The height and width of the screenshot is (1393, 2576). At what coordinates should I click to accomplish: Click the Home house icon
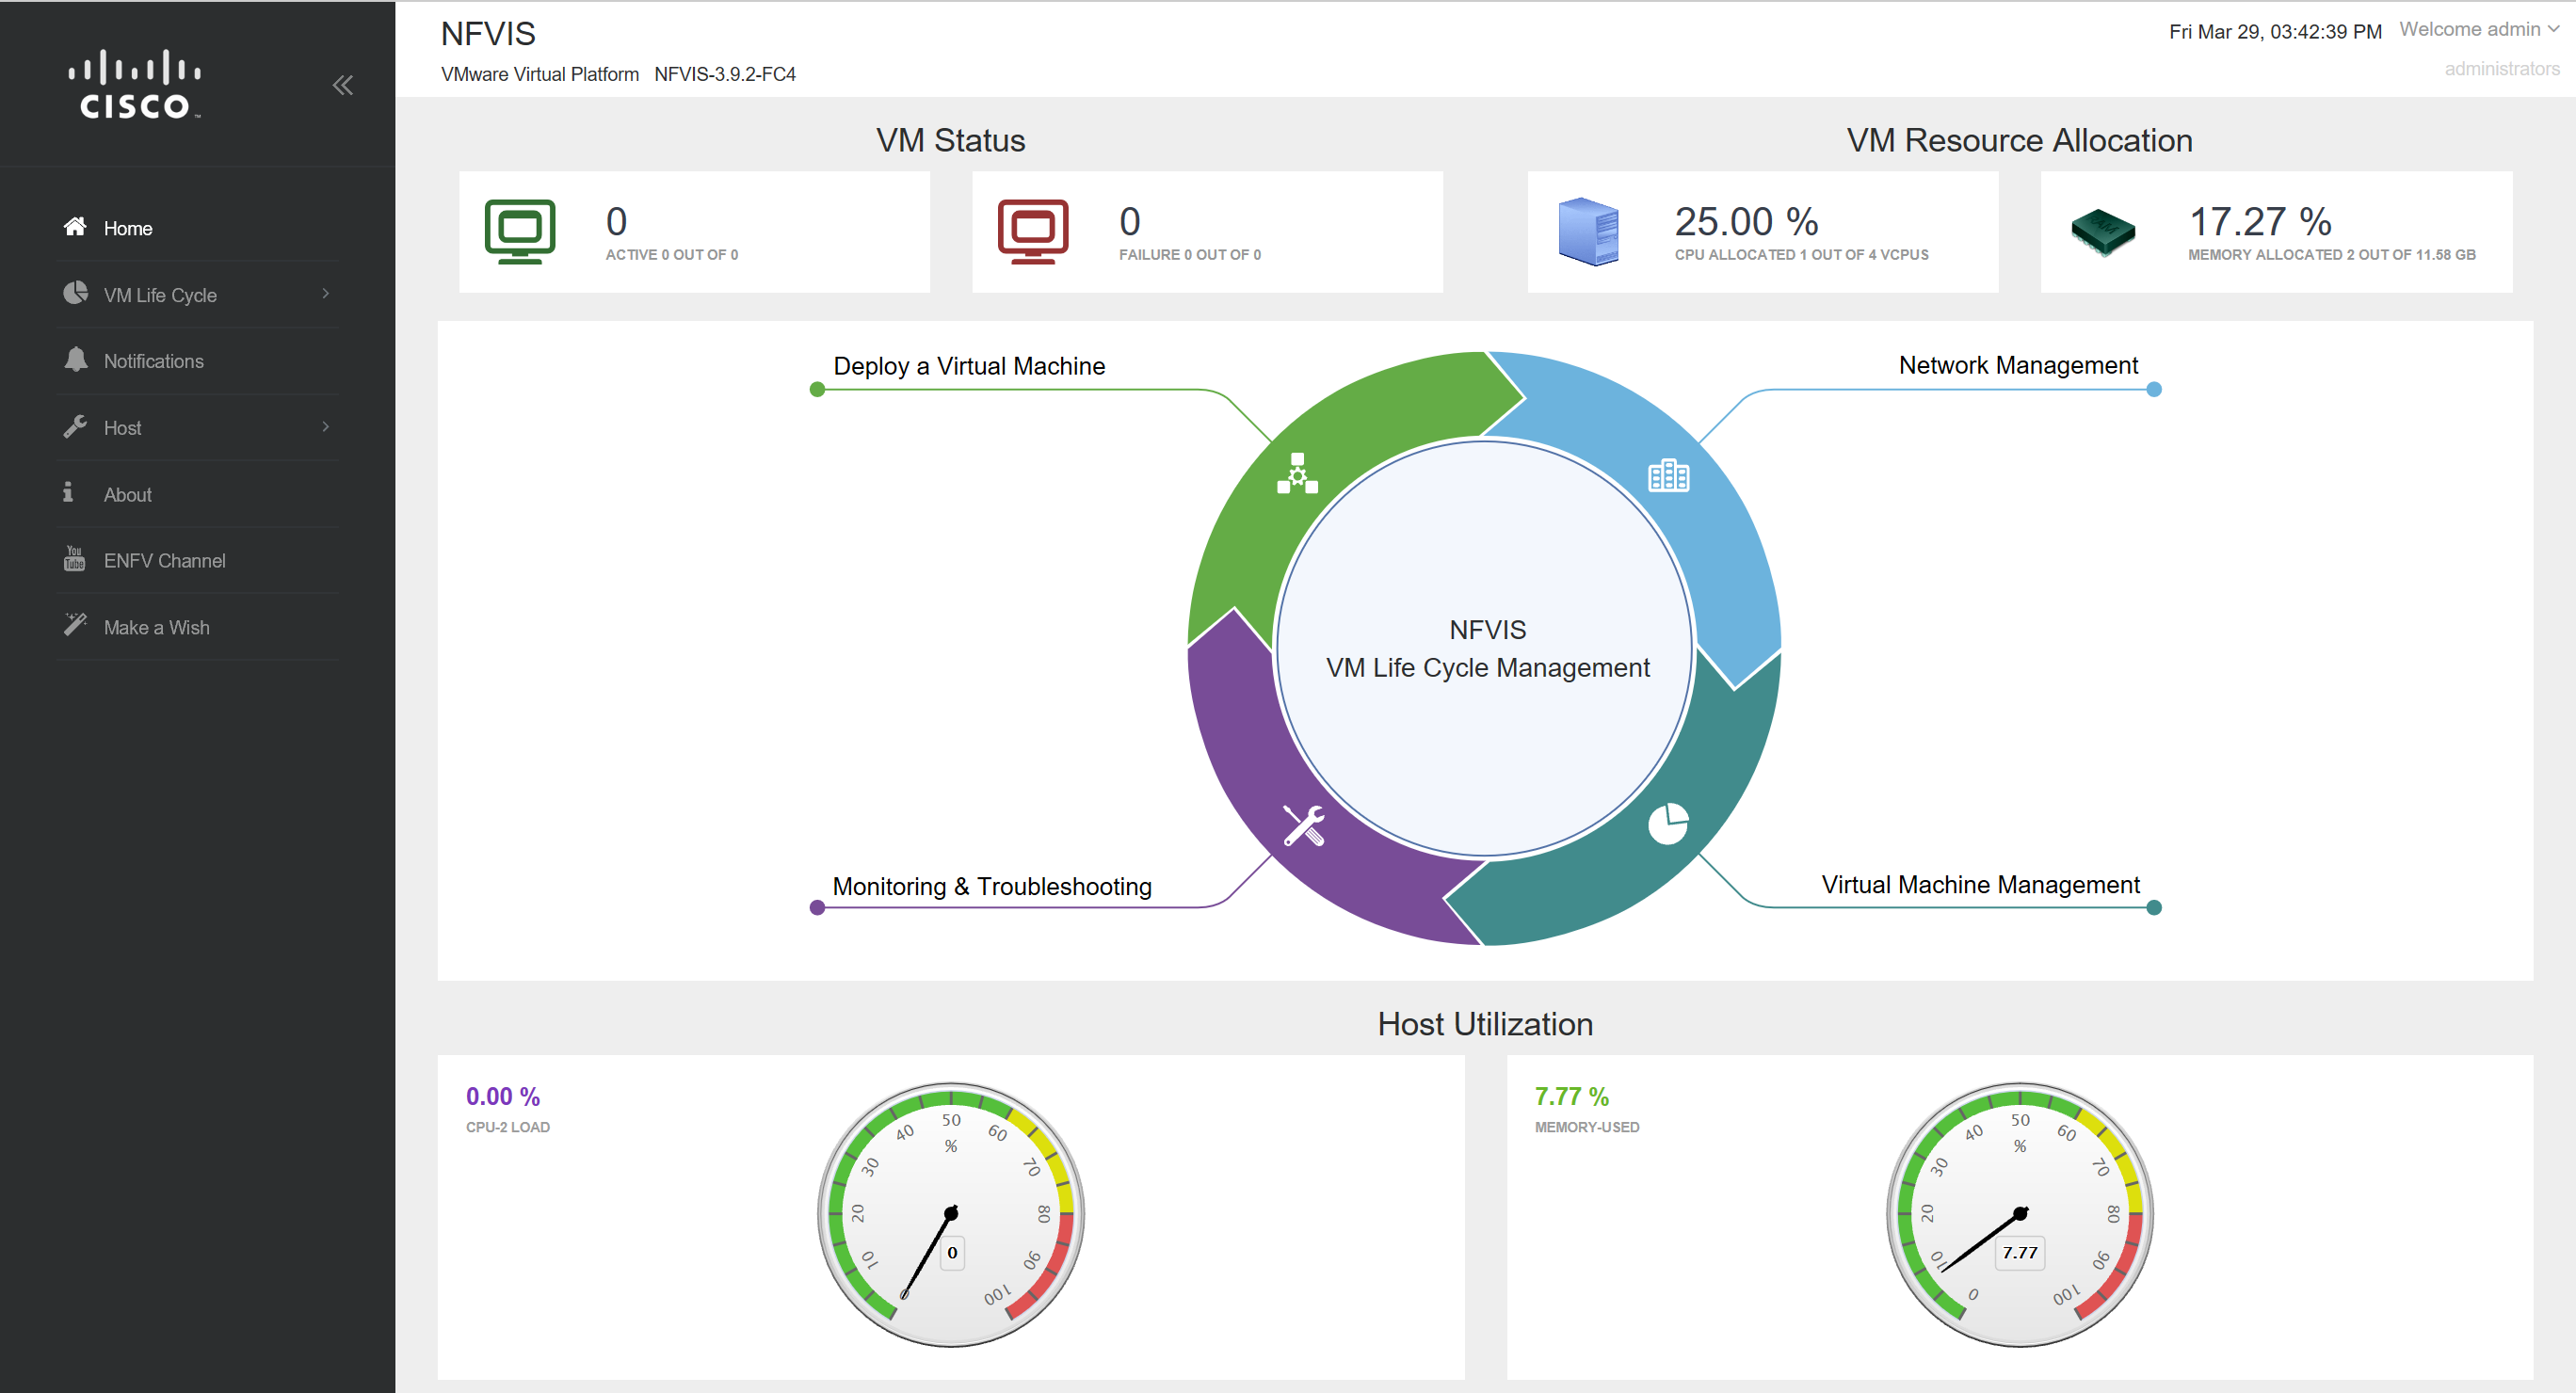[x=75, y=227]
